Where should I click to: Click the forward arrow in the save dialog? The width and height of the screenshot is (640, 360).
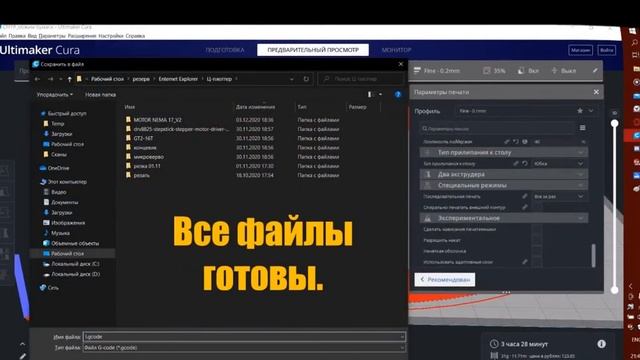(51, 79)
